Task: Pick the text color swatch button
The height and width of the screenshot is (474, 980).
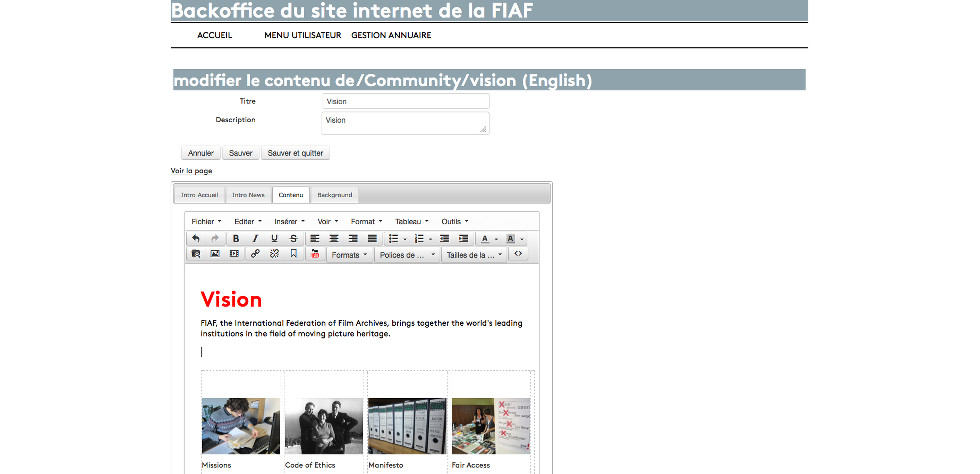Action: (485, 239)
